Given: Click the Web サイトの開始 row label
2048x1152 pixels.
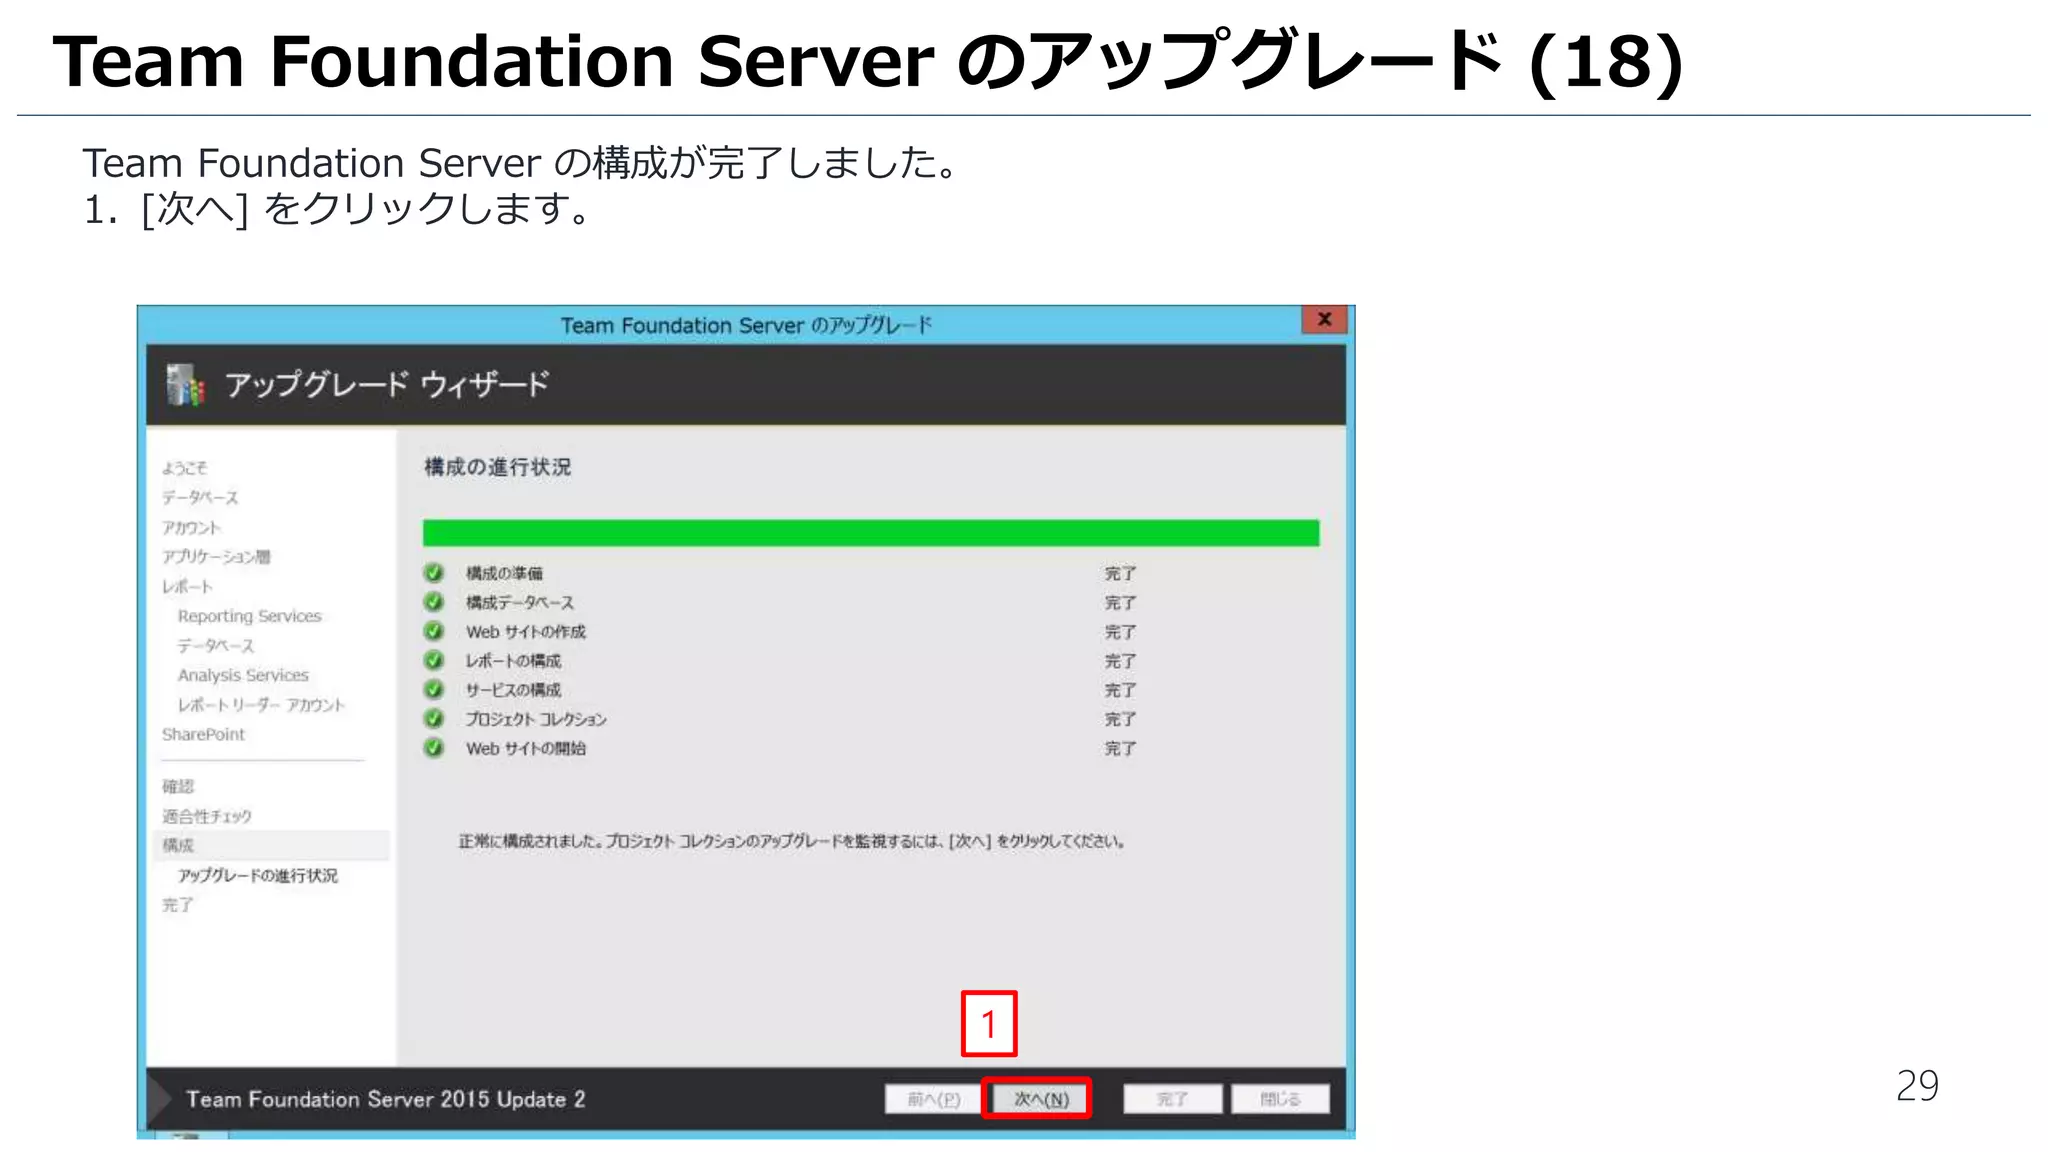Looking at the screenshot, I should 526,747.
